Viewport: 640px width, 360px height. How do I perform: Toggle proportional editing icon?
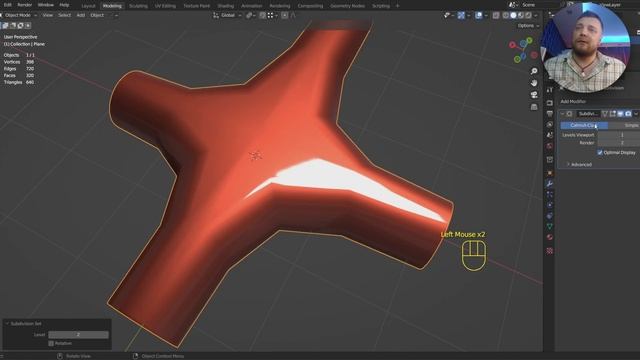tap(284, 15)
